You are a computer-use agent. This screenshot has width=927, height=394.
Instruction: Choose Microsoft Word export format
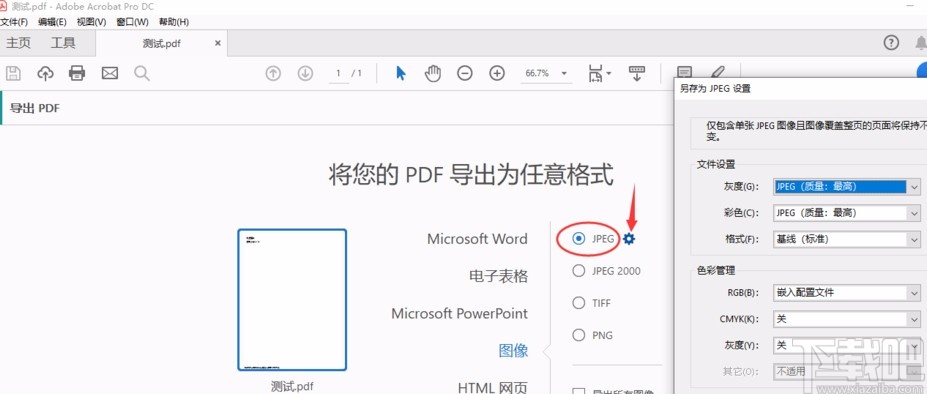pyautogui.click(x=477, y=239)
